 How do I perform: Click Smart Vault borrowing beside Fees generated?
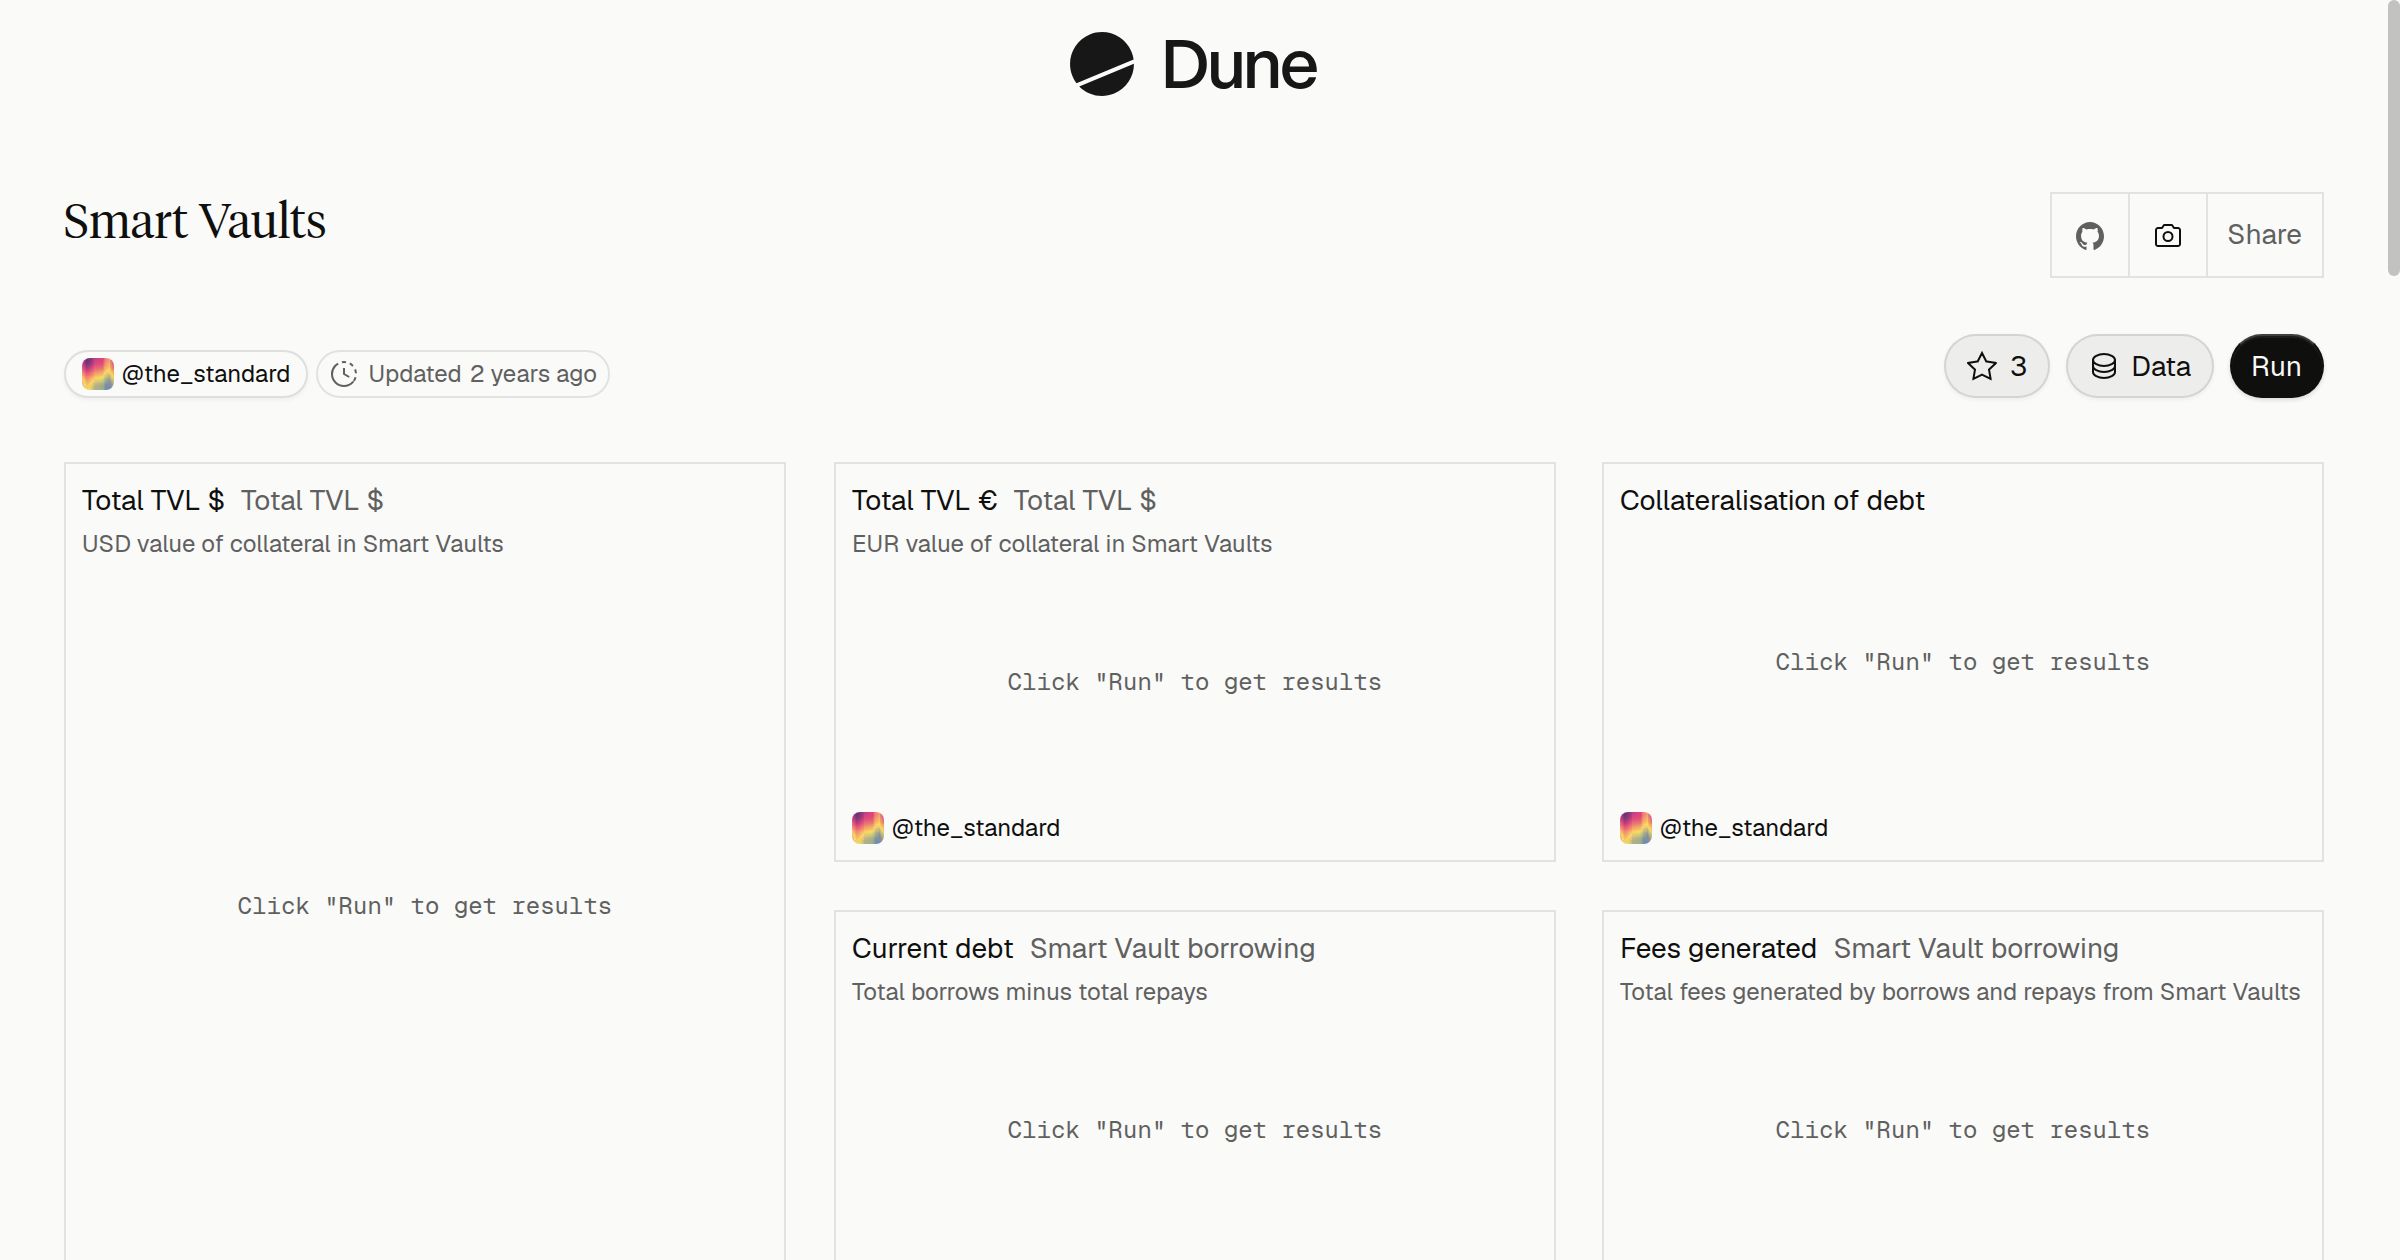(1976, 948)
